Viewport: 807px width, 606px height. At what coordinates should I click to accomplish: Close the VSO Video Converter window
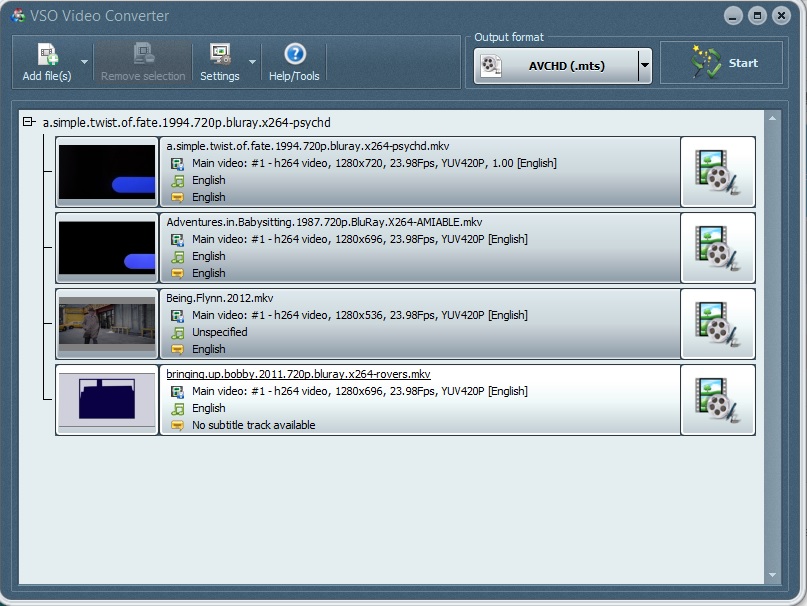pyautogui.click(x=781, y=16)
